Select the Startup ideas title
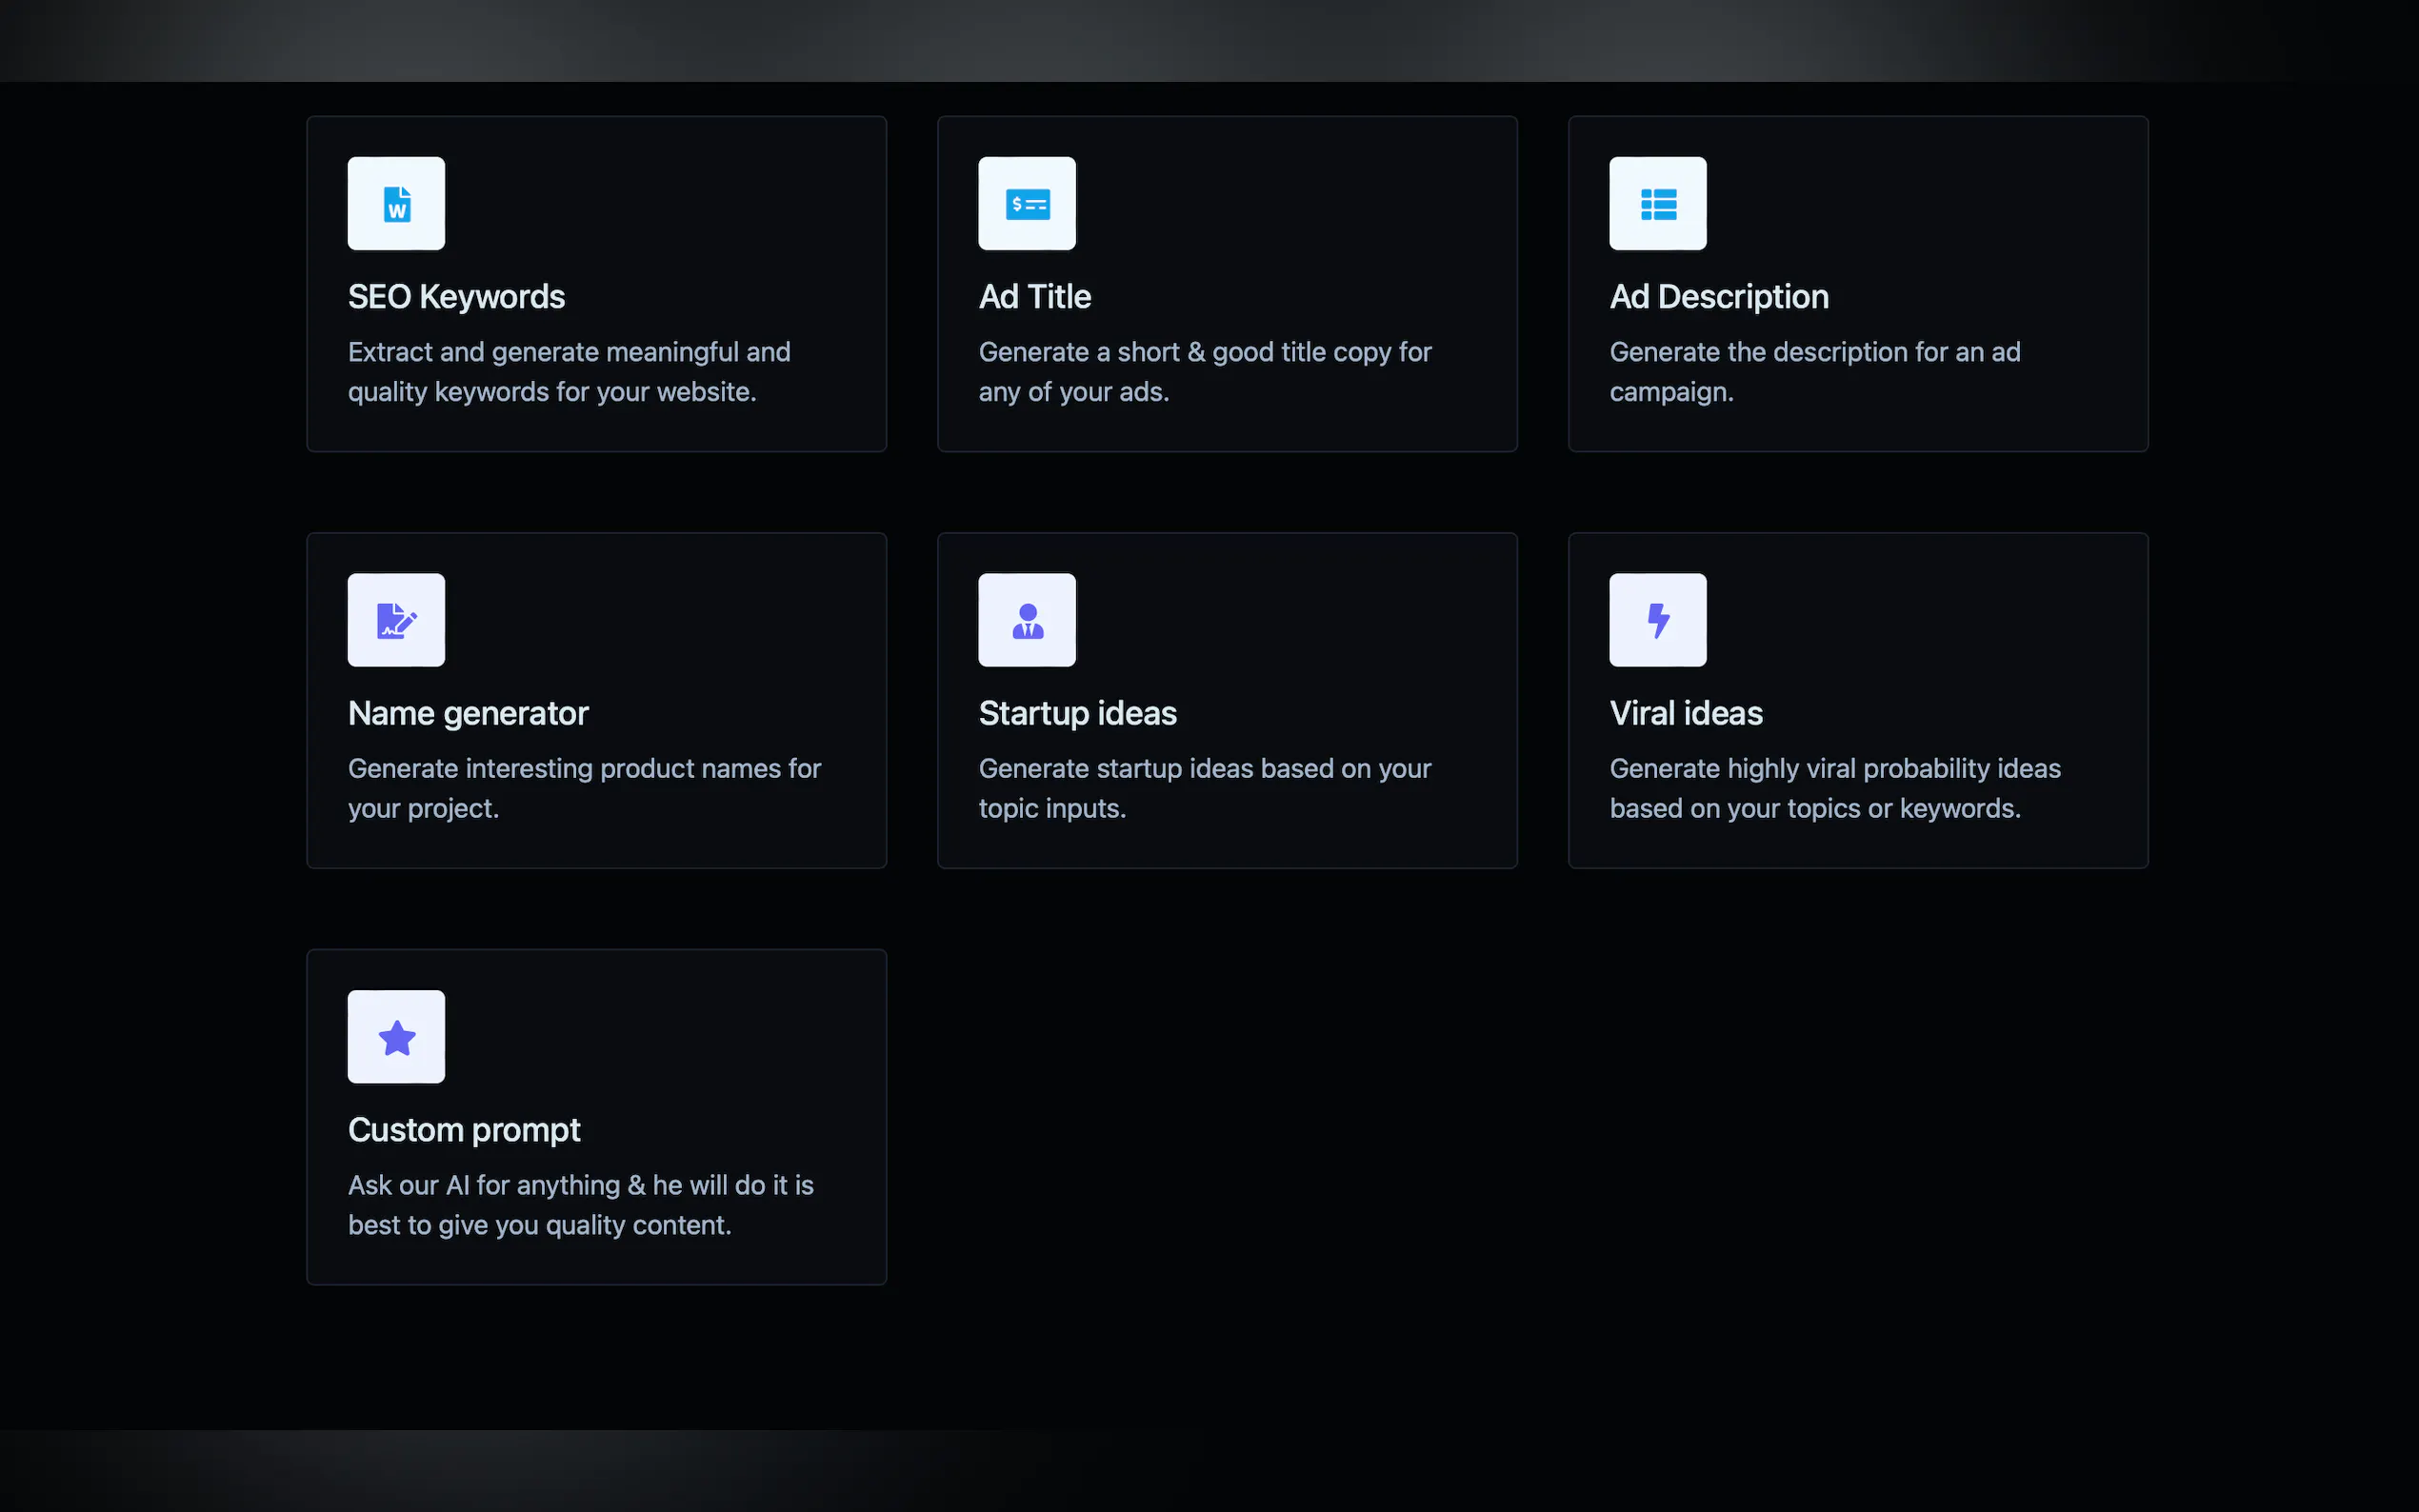 pyautogui.click(x=1077, y=713)
